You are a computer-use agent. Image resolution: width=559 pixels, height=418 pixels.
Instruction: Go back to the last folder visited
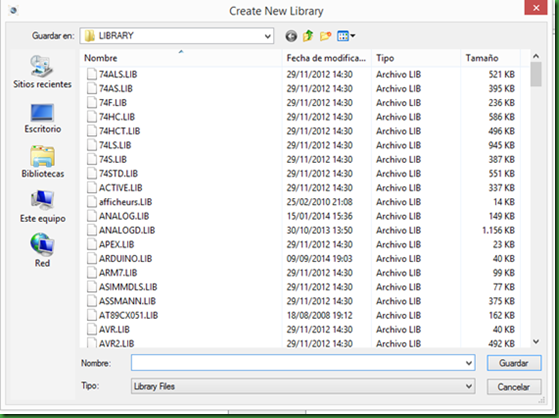coord(291,36)
